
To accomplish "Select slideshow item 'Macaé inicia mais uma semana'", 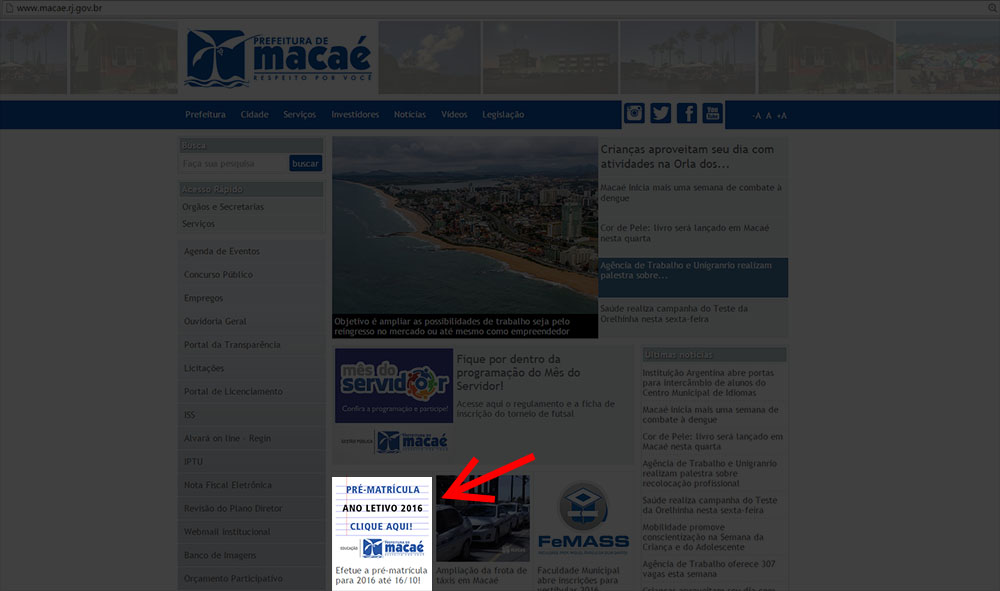I will click(691, 193).
